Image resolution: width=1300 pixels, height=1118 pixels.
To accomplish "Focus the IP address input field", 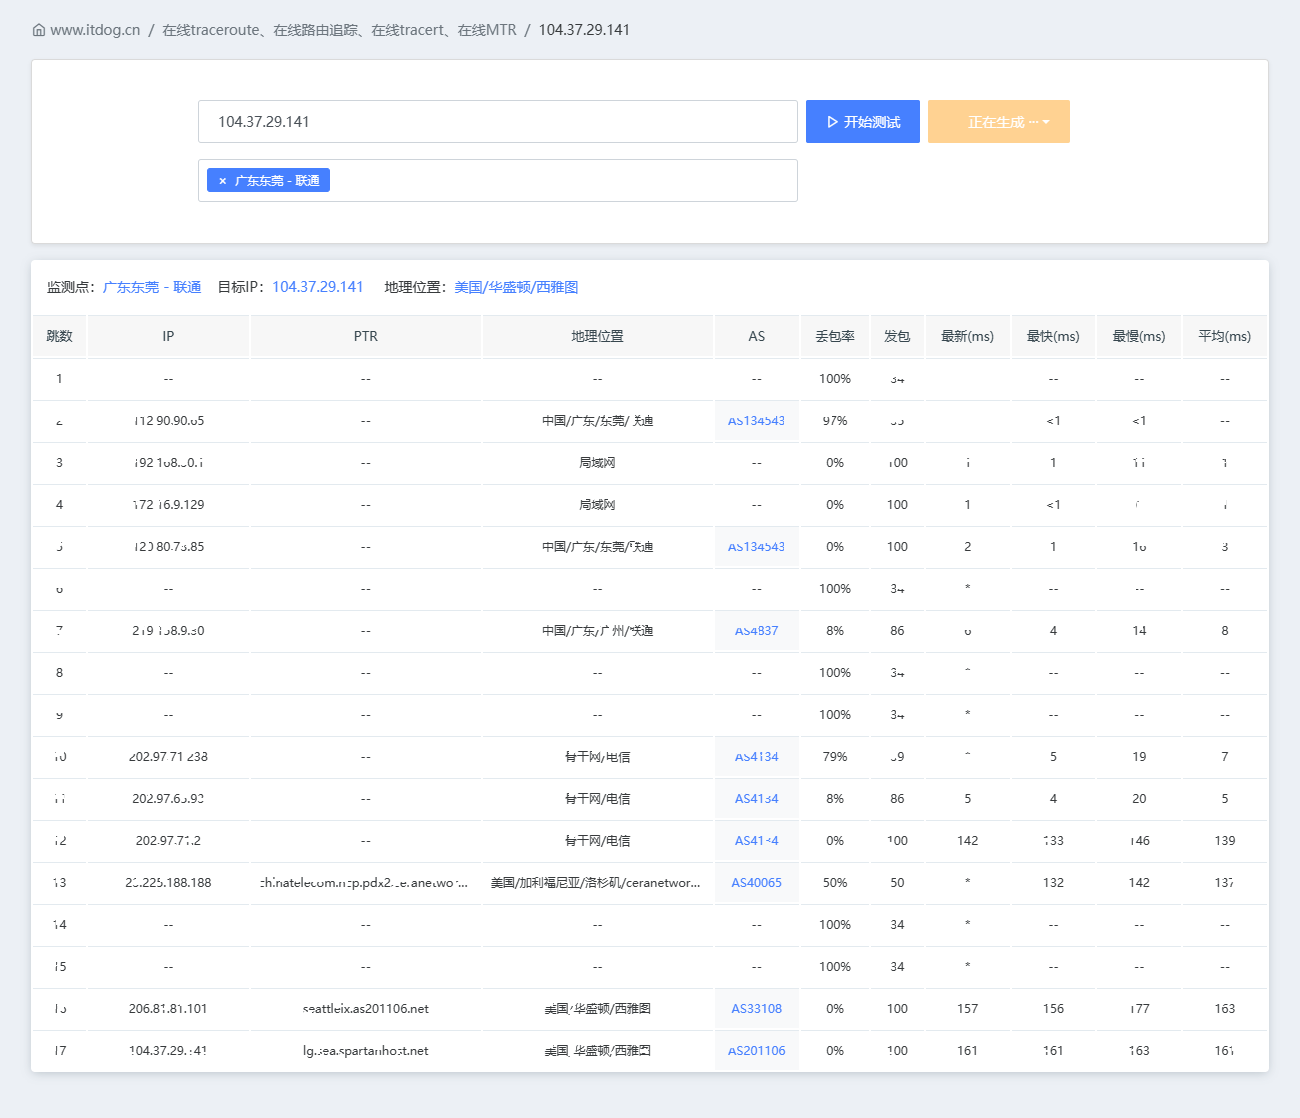I will tap(498, 122).
